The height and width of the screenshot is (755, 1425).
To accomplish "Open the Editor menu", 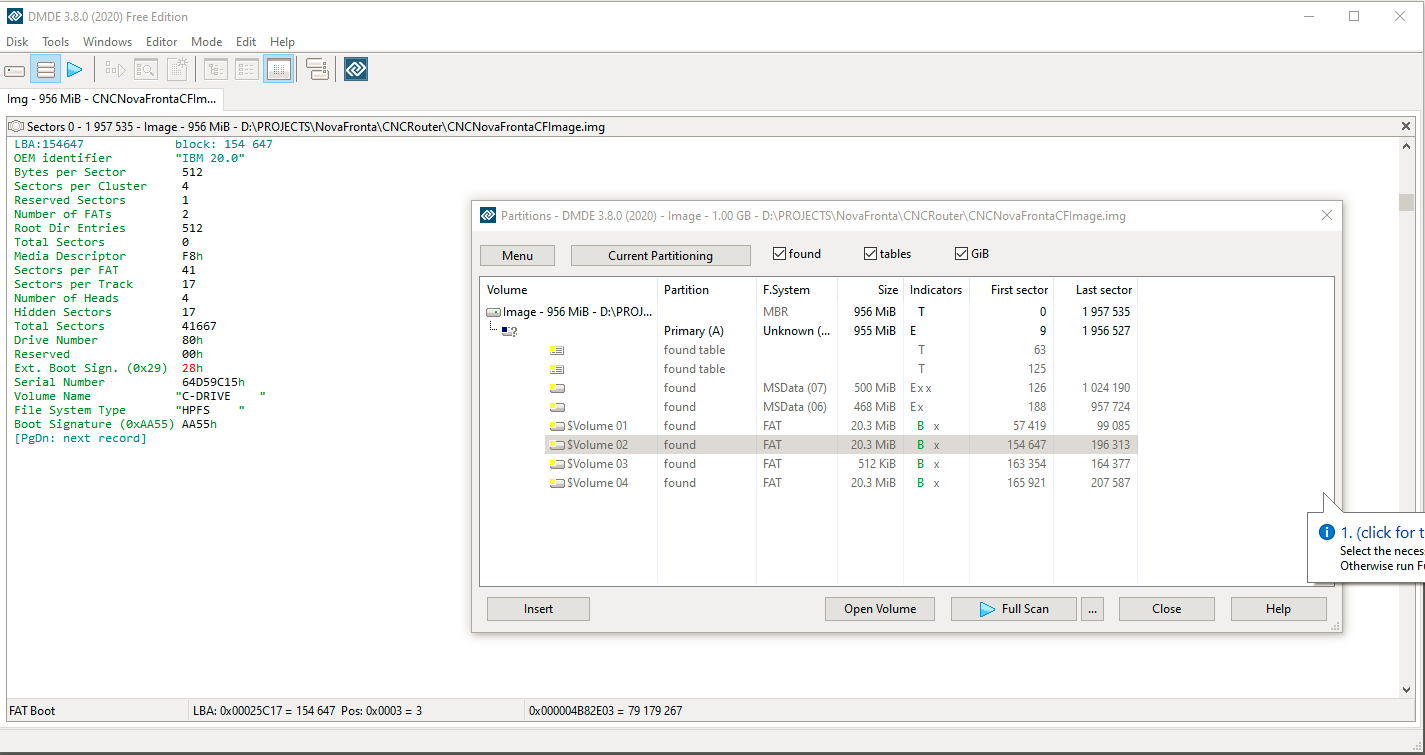I will coord(161,42).
